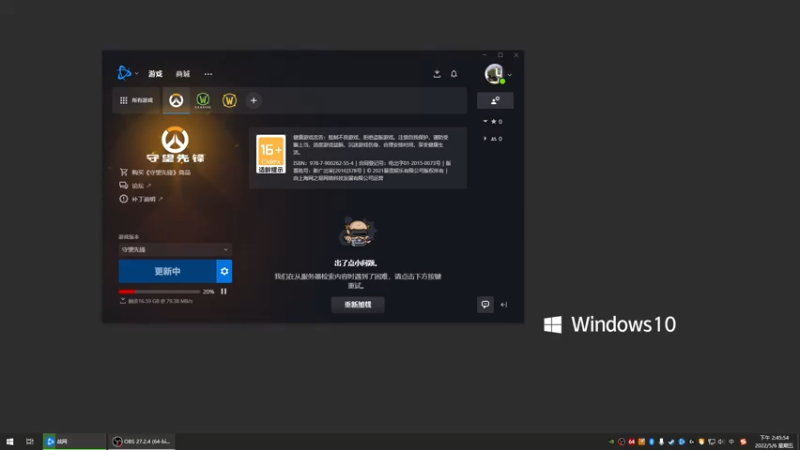Screen dimensions: 800x450
Task: Select the Overwatch game tab
Action: (x=176, y=101)
